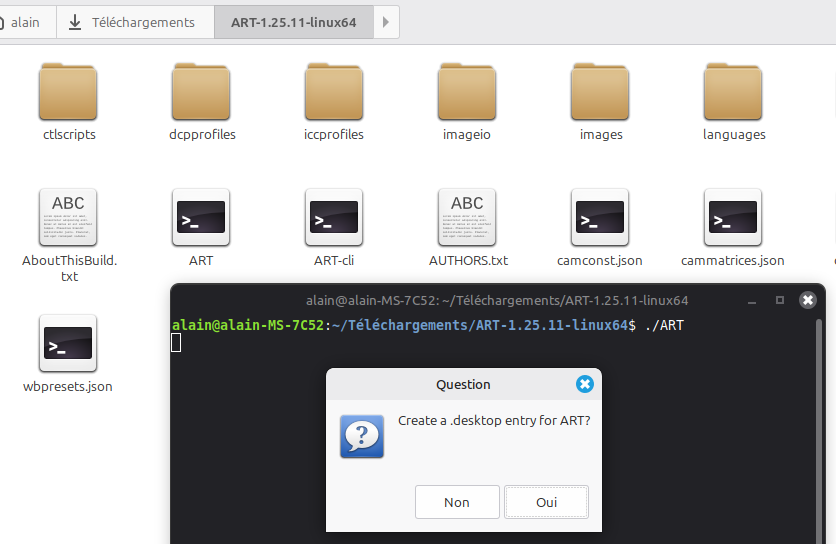836x544 pixels.
Task: Click the camconst.json file icon
Action: click(600, 218)
